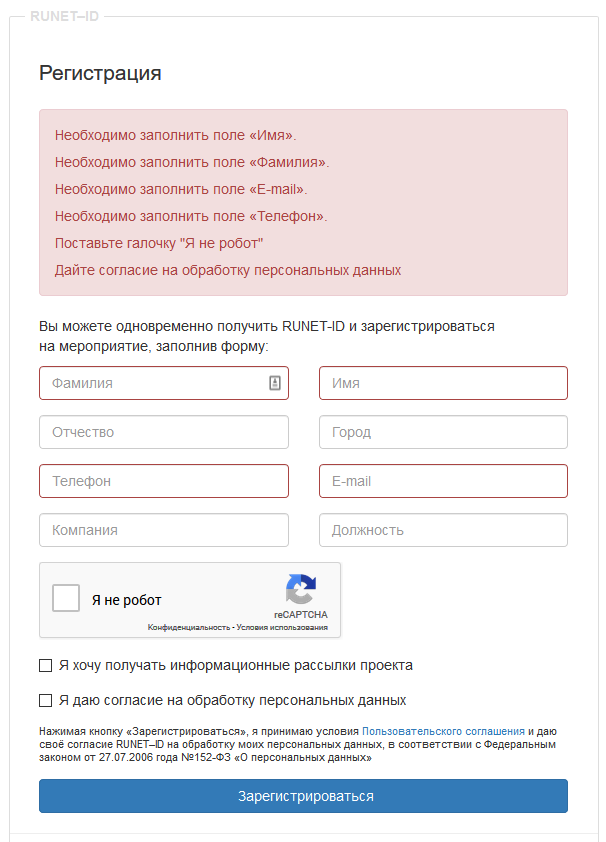Screen dimensions: 606x842
Task: Click the E-mail input field
Action: click(x=442, y=481)
